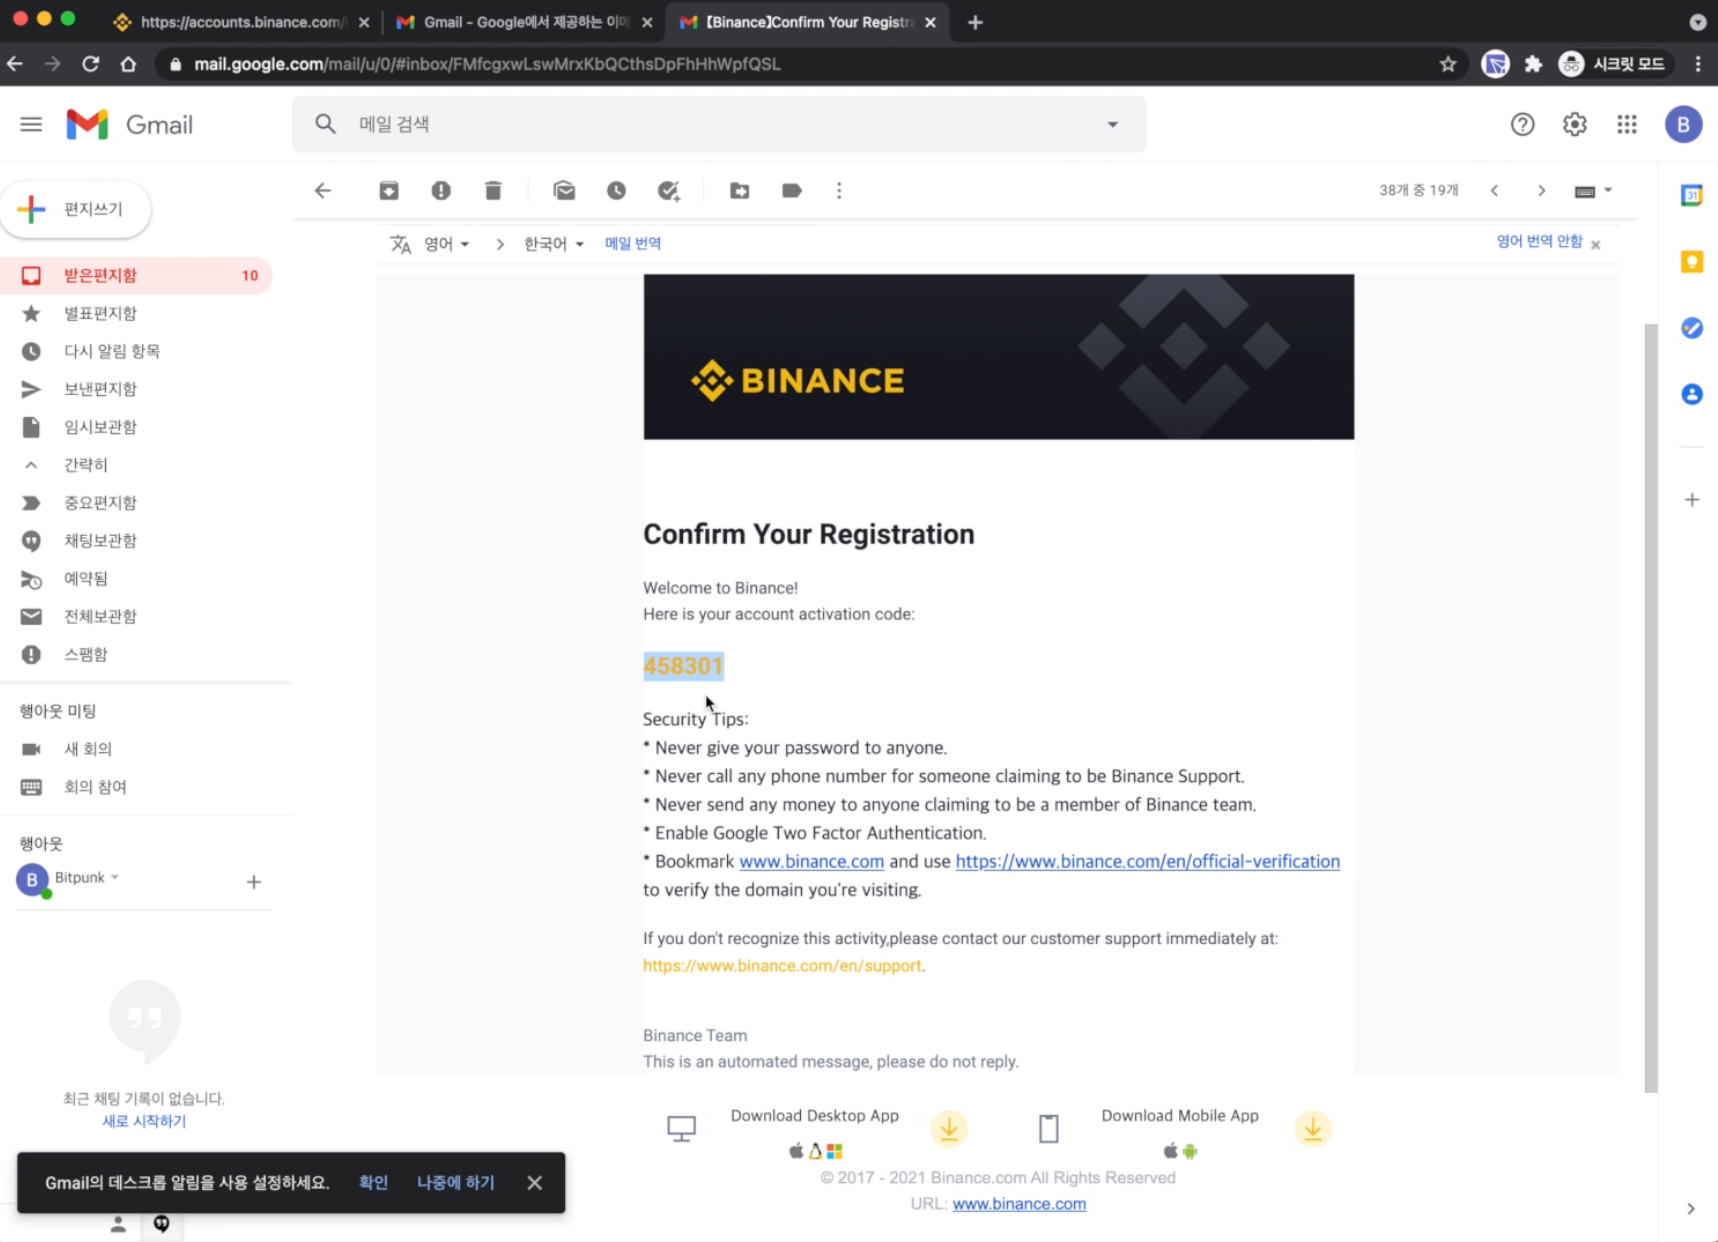Screen dimensions: 1718x1242
Task: Add email to Tasks
Action: [x=669, y=190]
